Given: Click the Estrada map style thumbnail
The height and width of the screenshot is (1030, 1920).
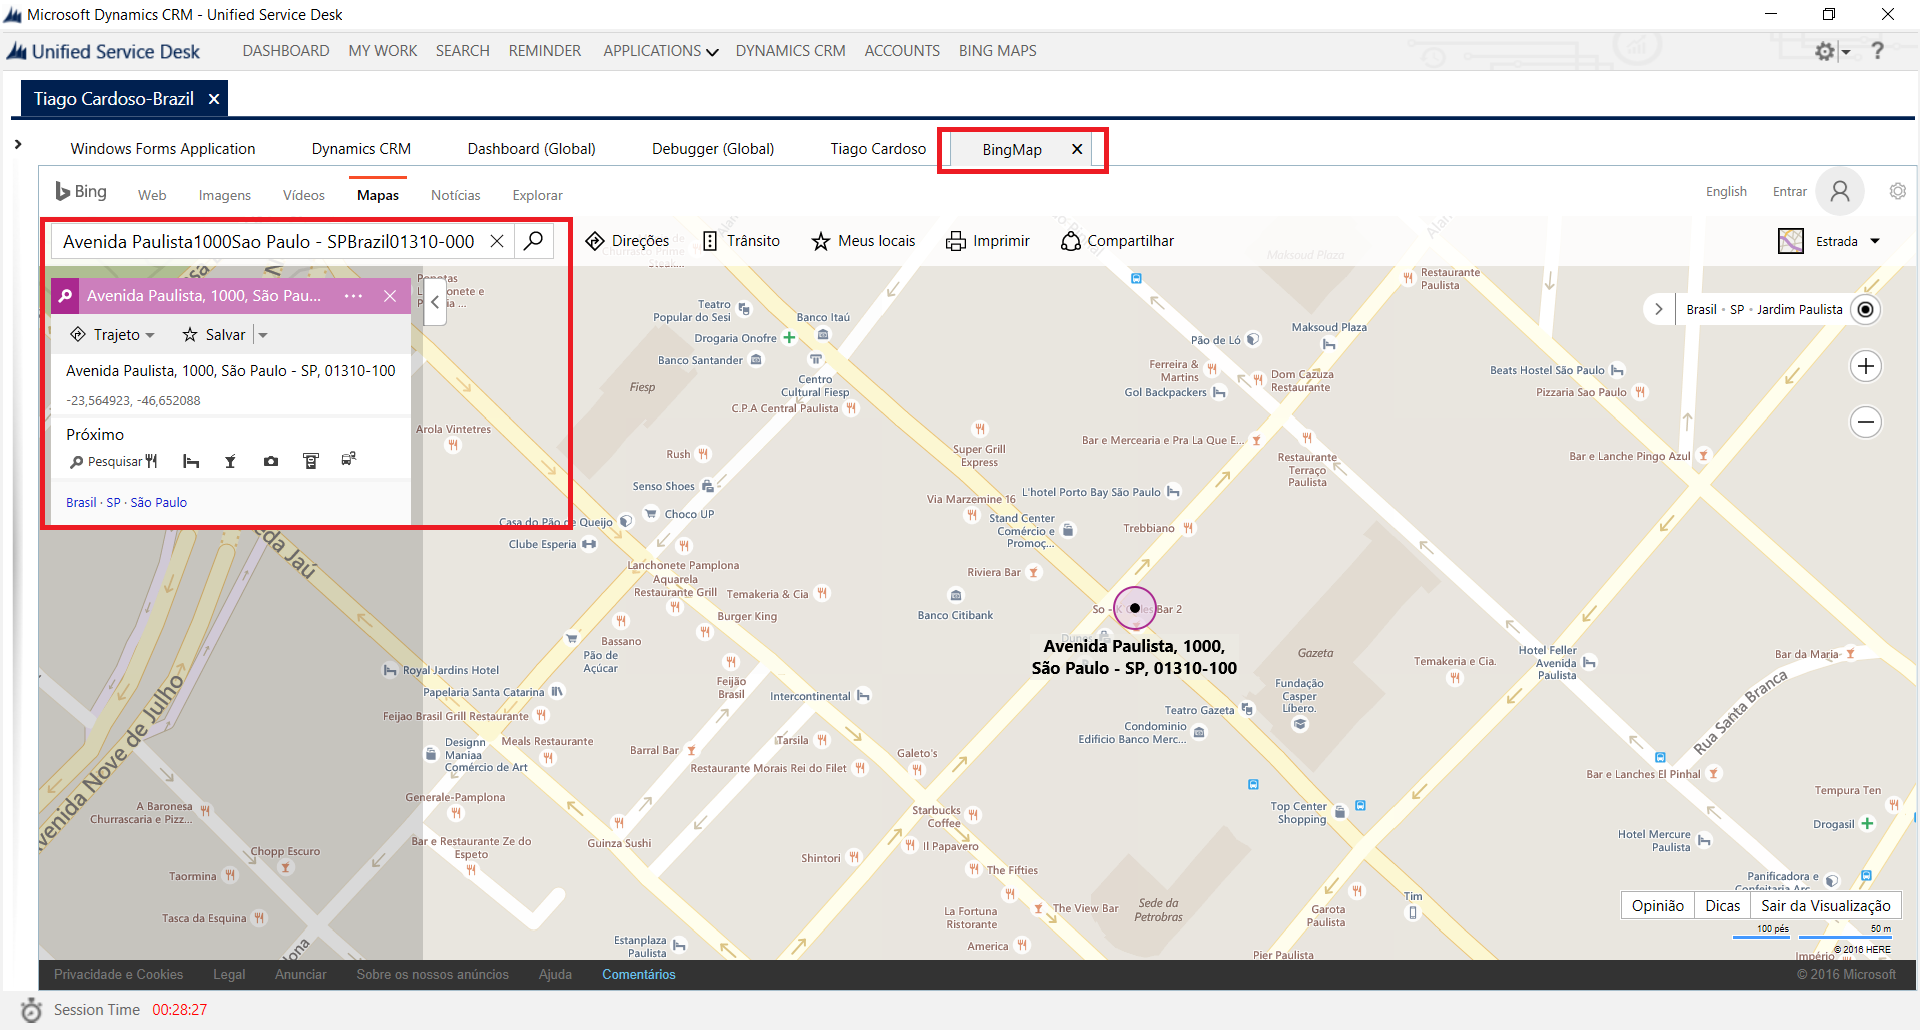Looking at the screenshot, I should click(x=1791, y=241).
